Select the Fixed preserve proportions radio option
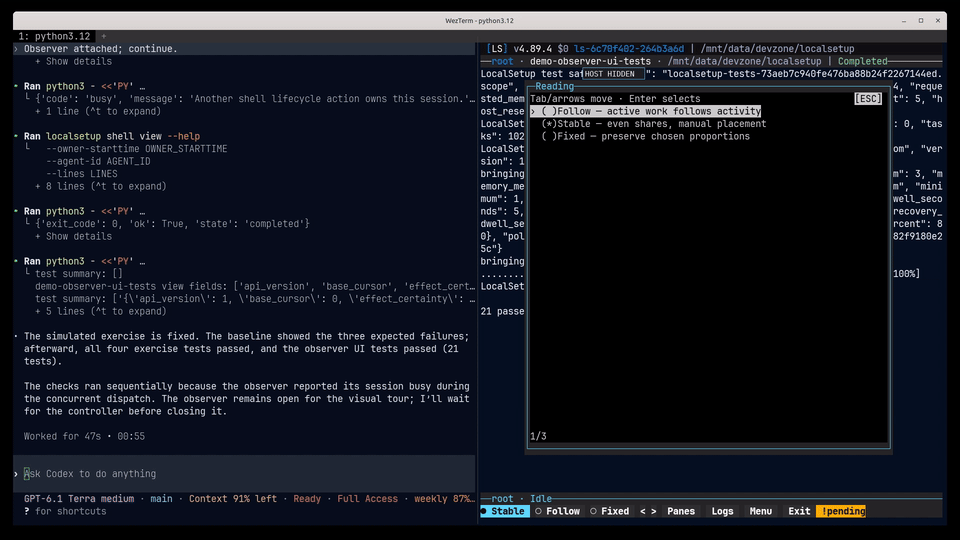The width and height of the screenshot is (960, 540). point(645,137)
